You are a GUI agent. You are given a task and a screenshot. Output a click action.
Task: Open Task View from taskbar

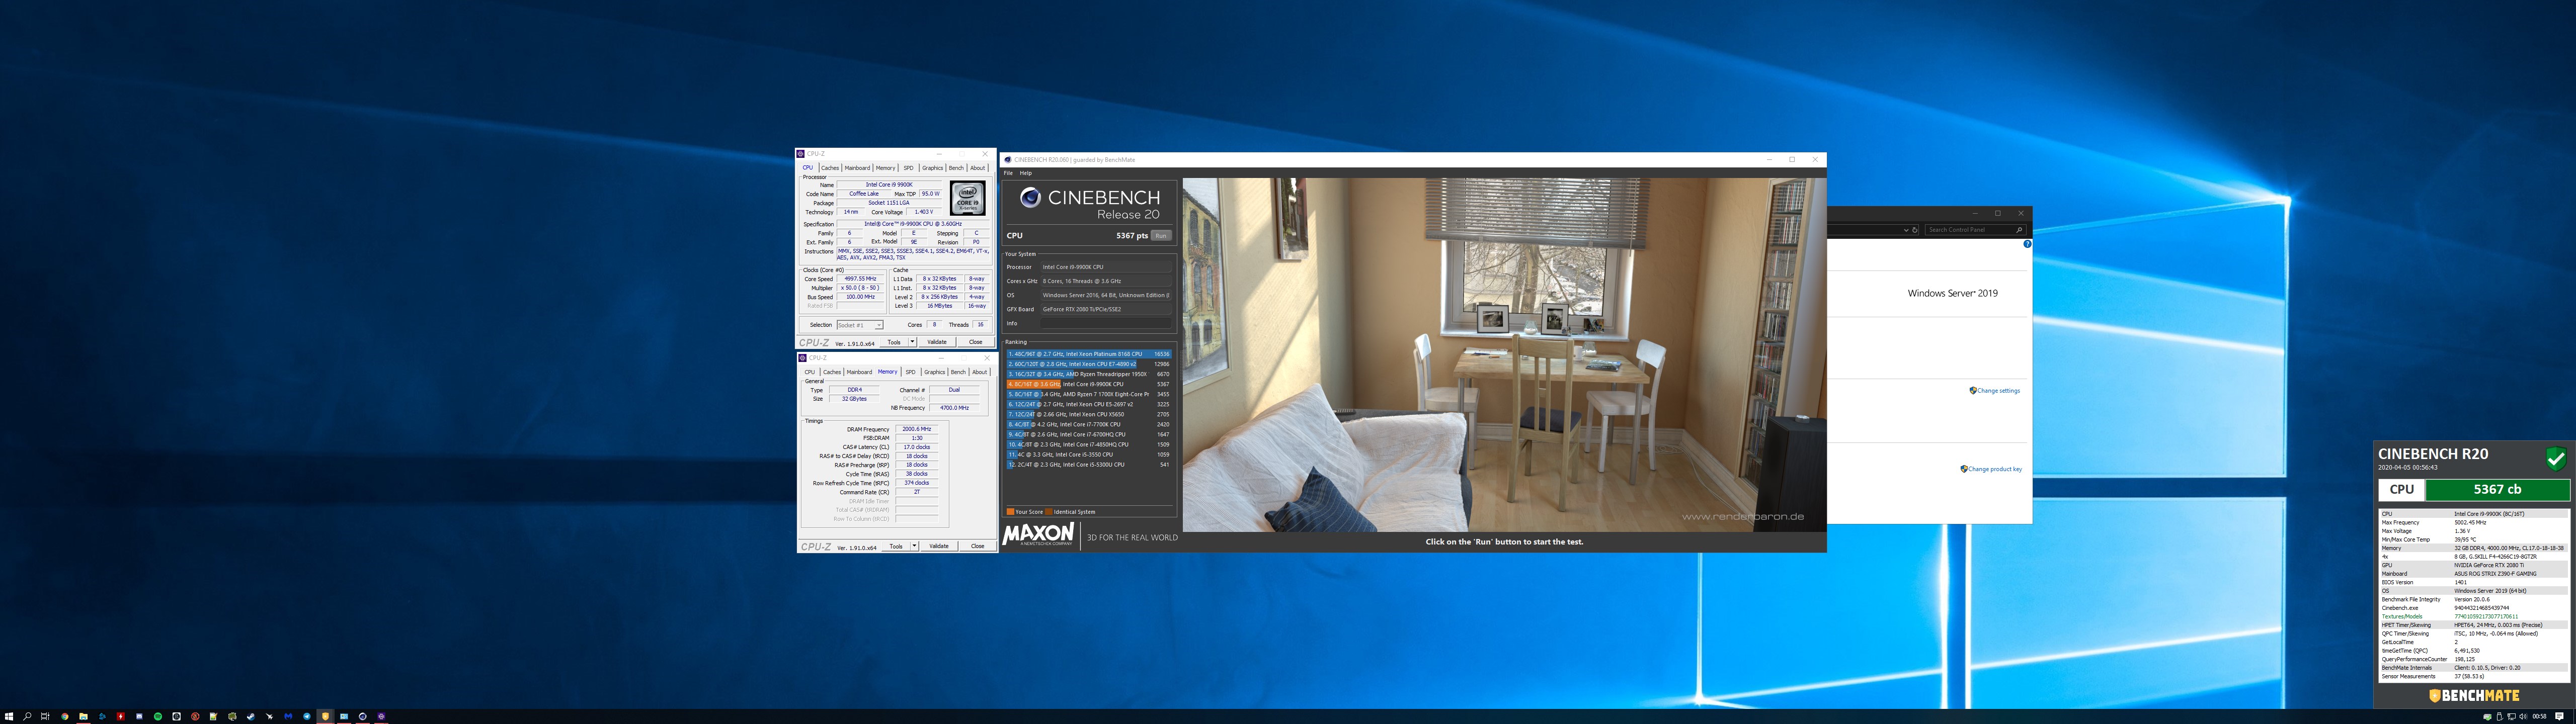(45, 716)
